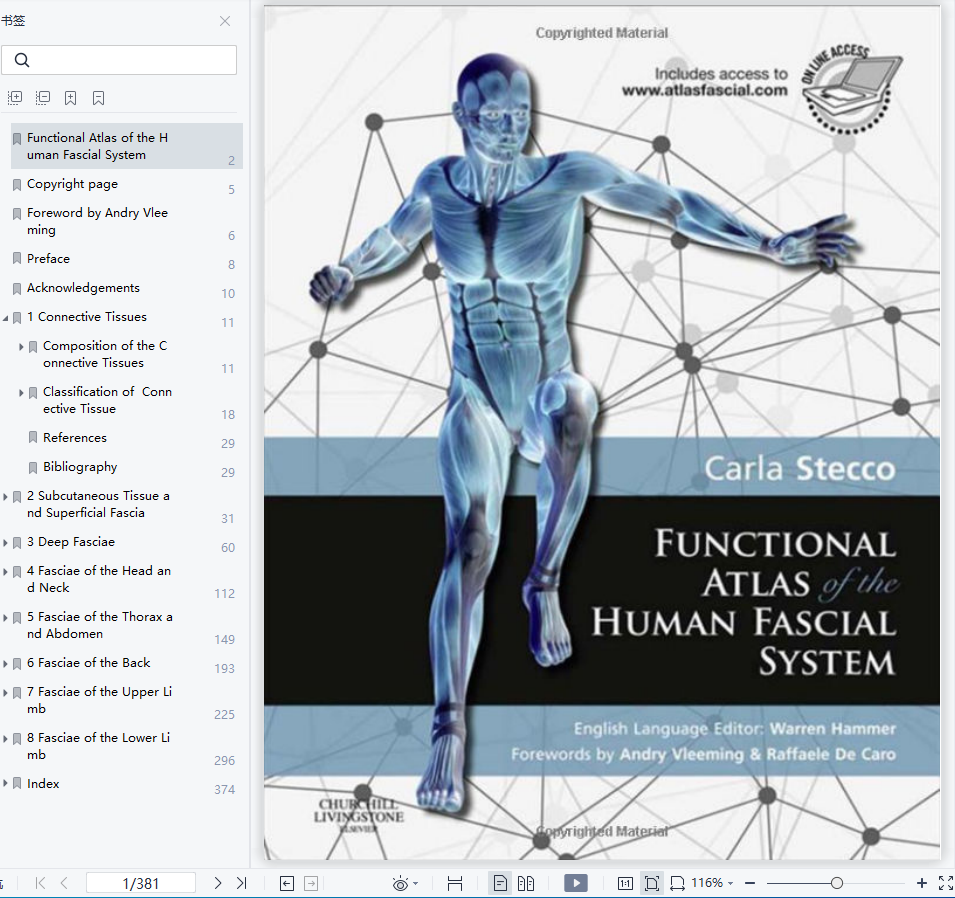The image size is (955, 898).
Task: Open the Bibliography bookmark
Action: click(x=80, y=467)
